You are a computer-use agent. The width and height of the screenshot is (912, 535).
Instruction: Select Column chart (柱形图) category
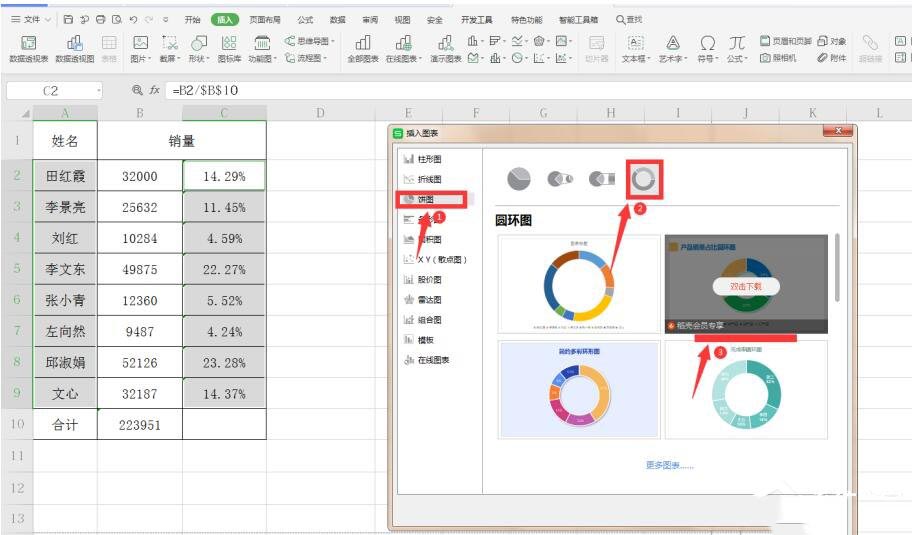(422, 159)
